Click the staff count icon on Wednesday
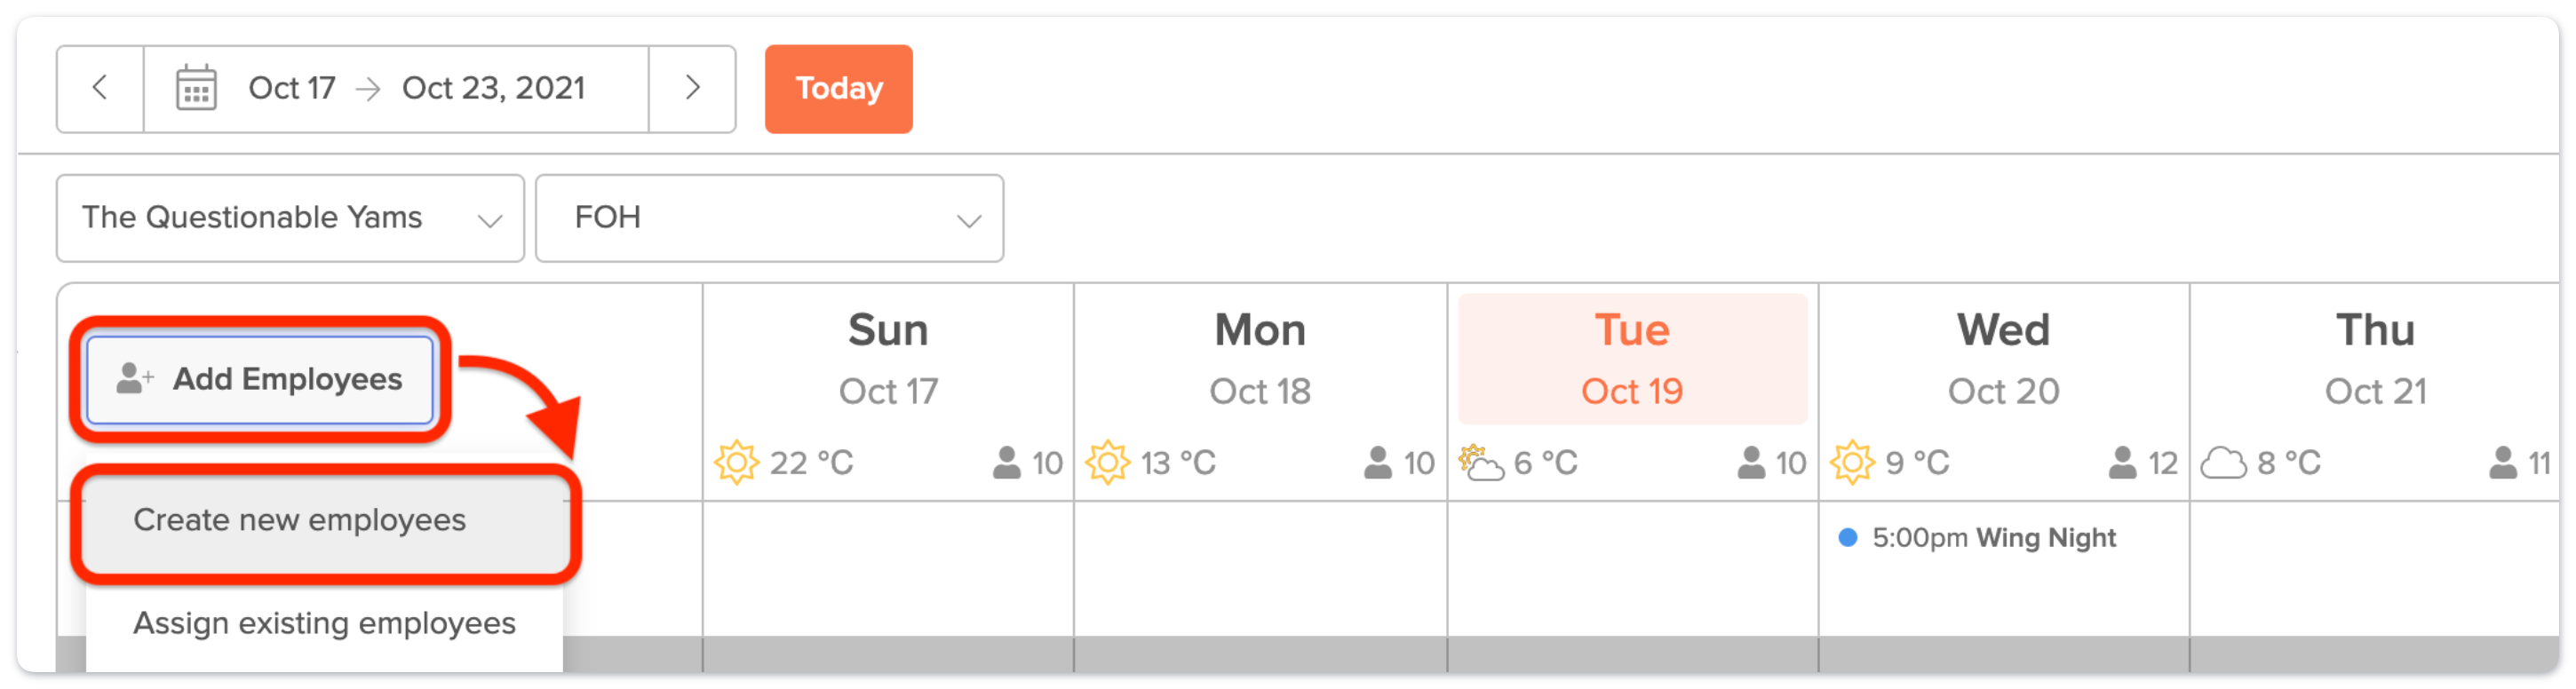2576x689 pixels. click(2122, 463)
